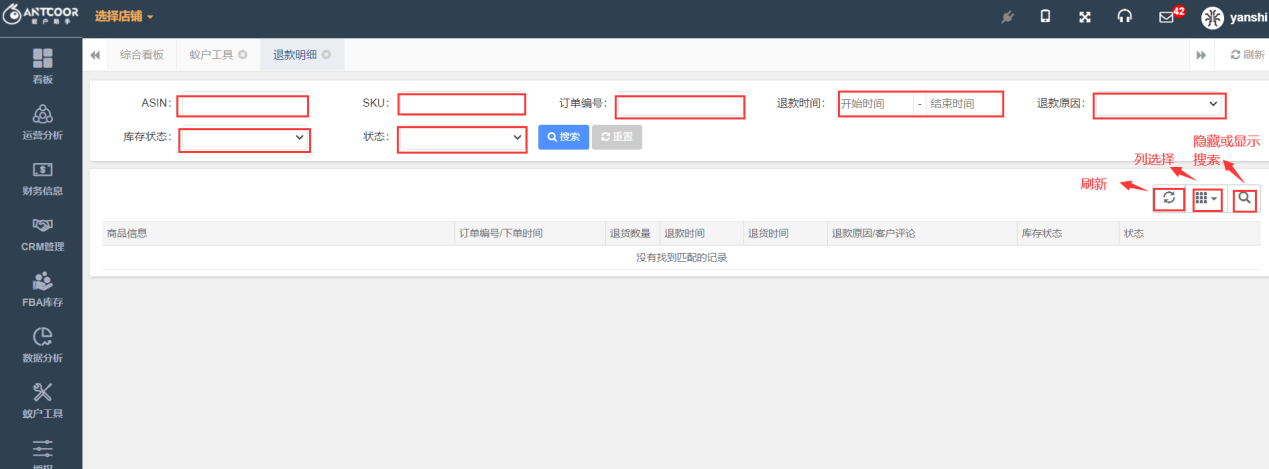Click the 刷新 button in tab bar
Image resolution: width=1269 pixels, height=469 pixels.
point(1247,55)
